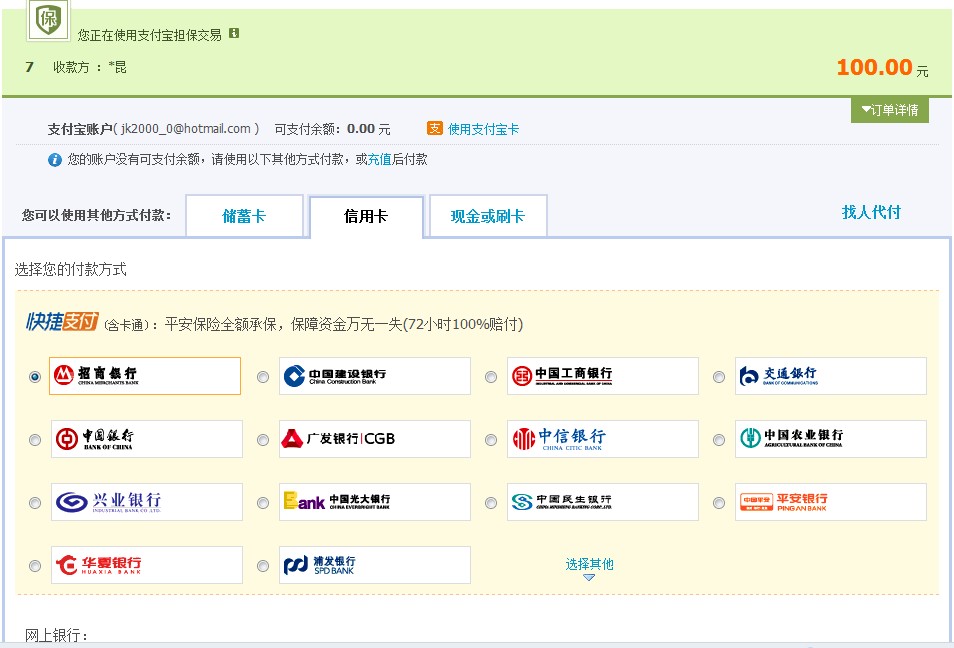The image size is (954, 648).
Task: Click the 可支付余额 0.00 balance text
Action: tap(332, 129)
